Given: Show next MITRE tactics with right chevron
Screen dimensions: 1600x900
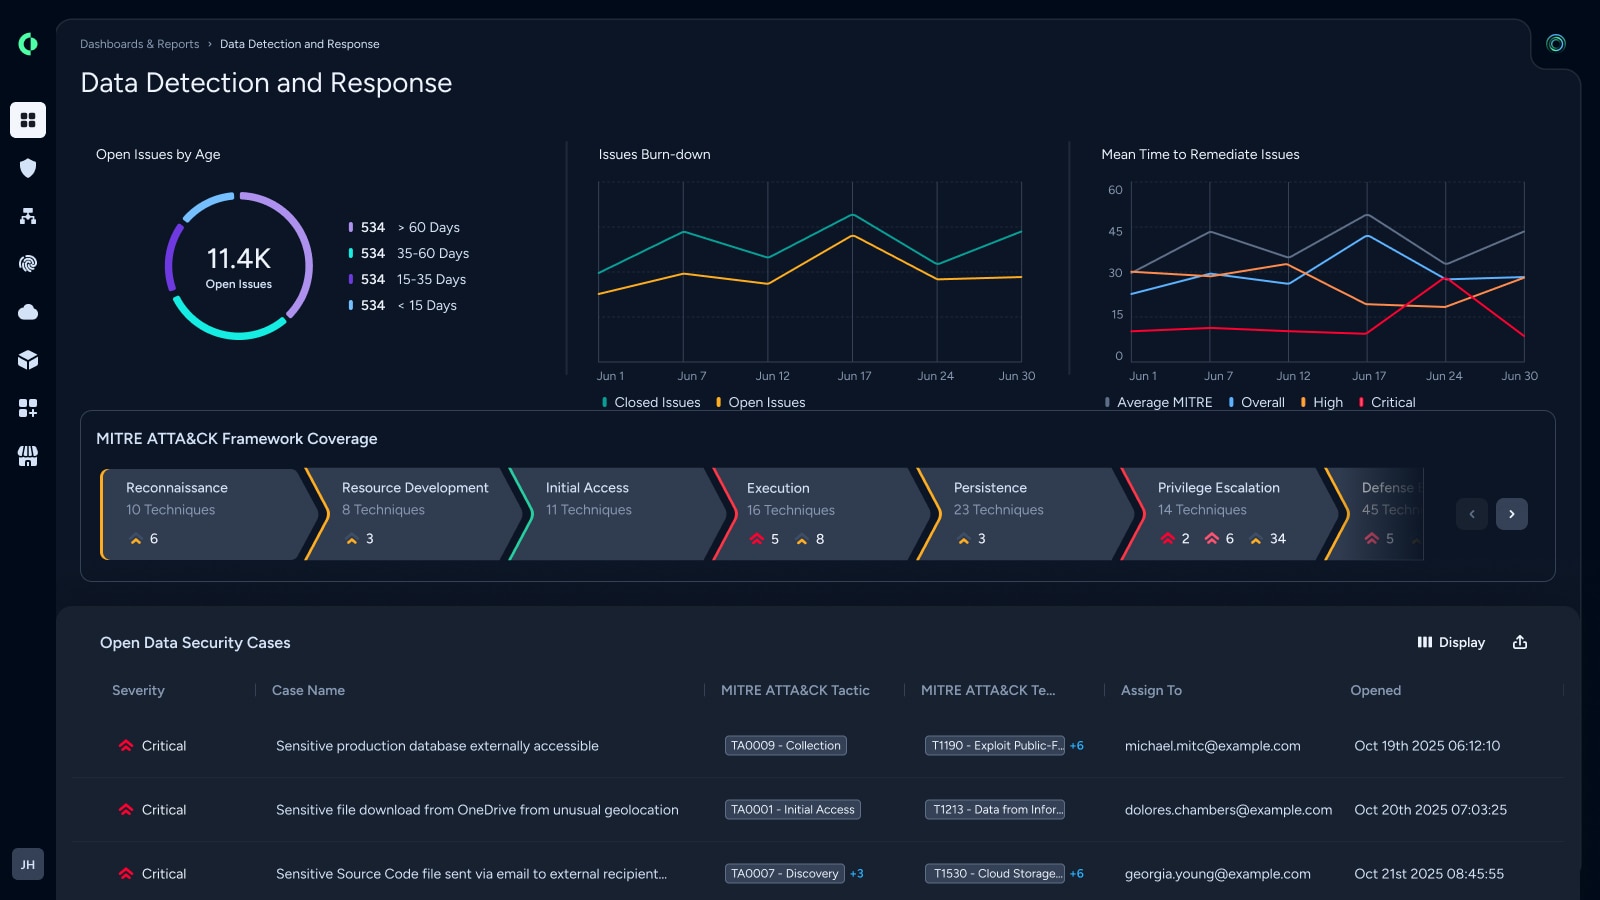Looking at the screenshot, I should (1512, 514).
